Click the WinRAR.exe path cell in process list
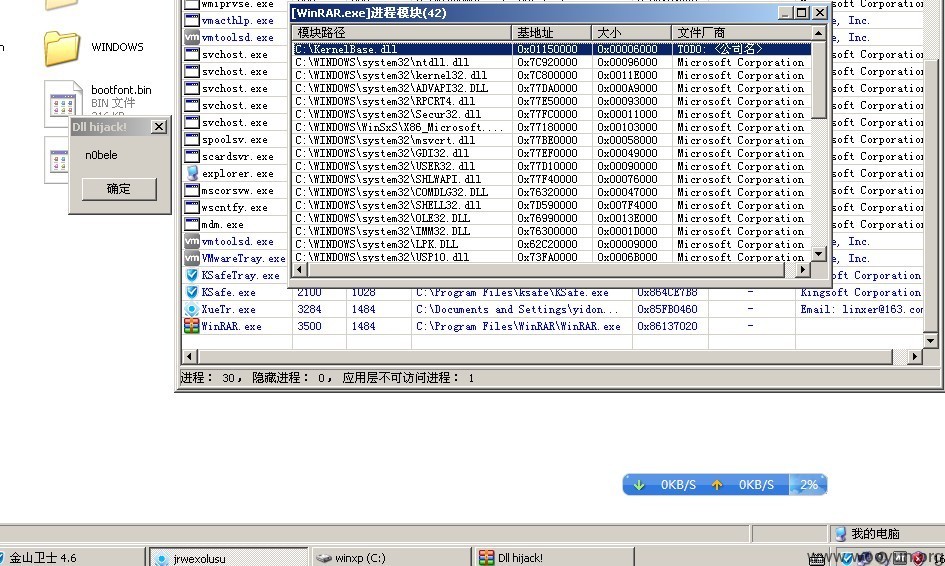This screenshot has height=566, width=945. (x=518, y=326)
